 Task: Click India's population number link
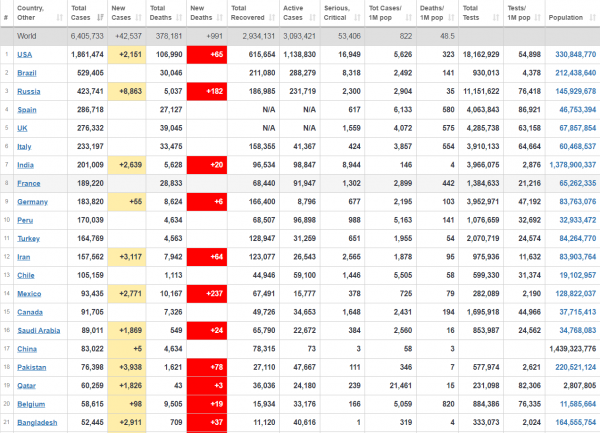tap(572, 165)
